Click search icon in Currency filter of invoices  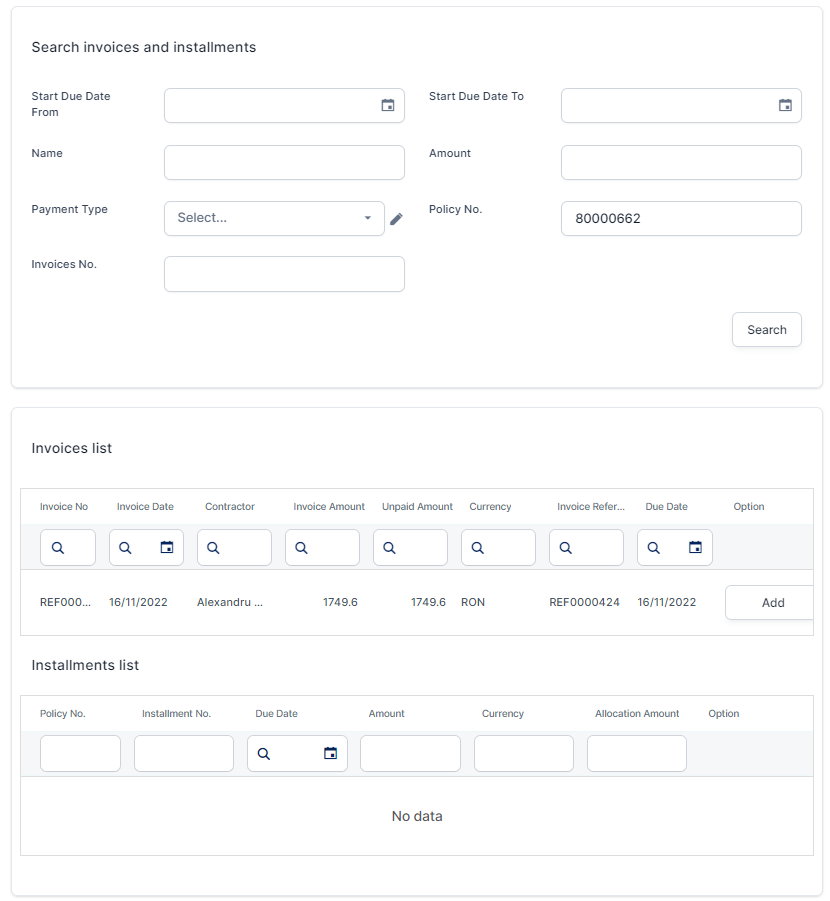point(478,548)
